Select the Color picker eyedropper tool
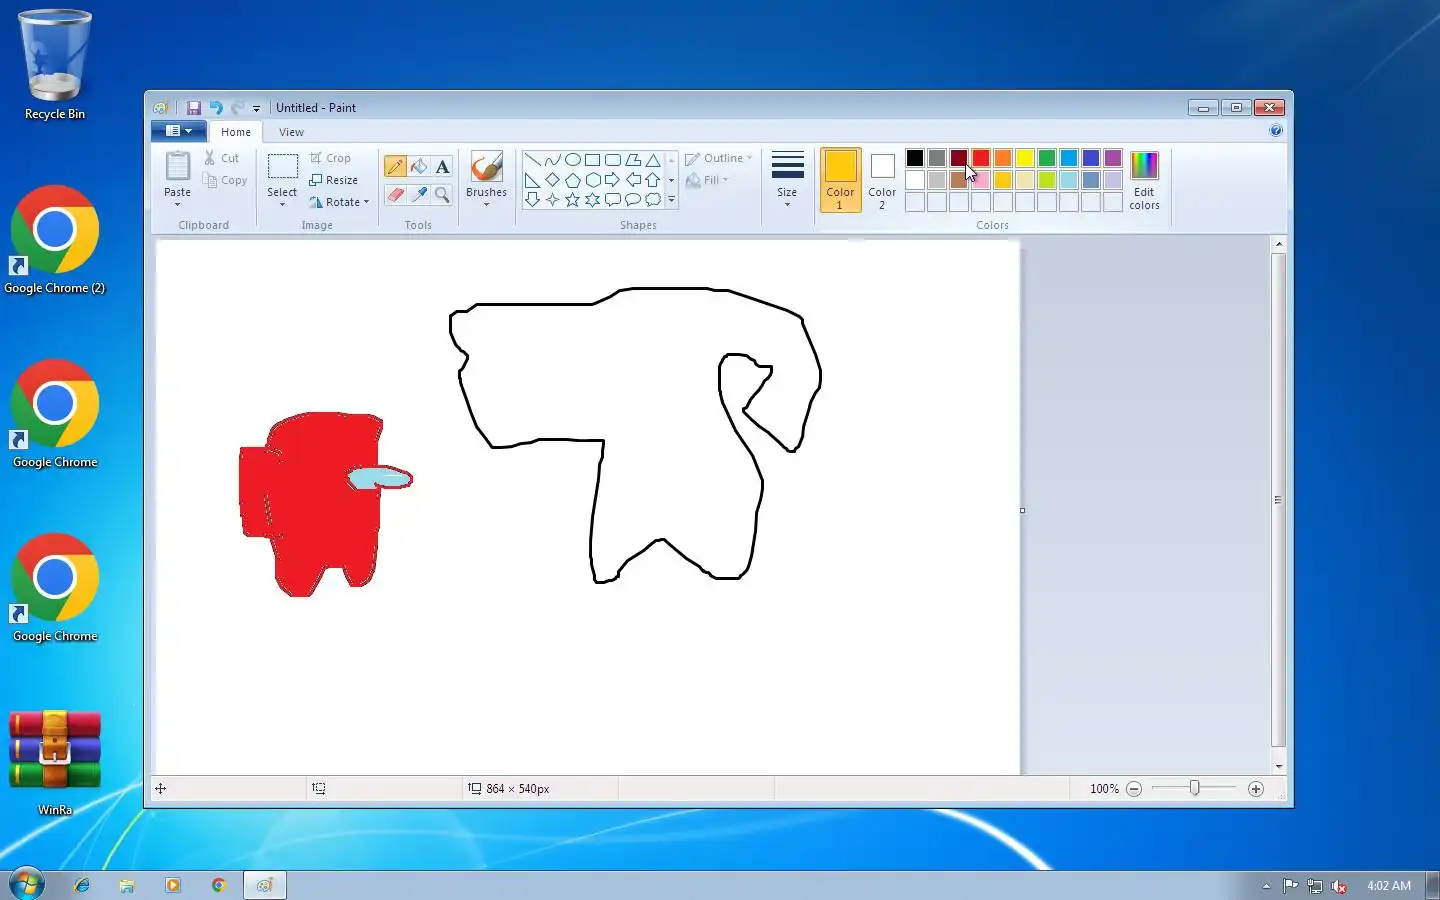1440x900 pixels. coord(419,195)
